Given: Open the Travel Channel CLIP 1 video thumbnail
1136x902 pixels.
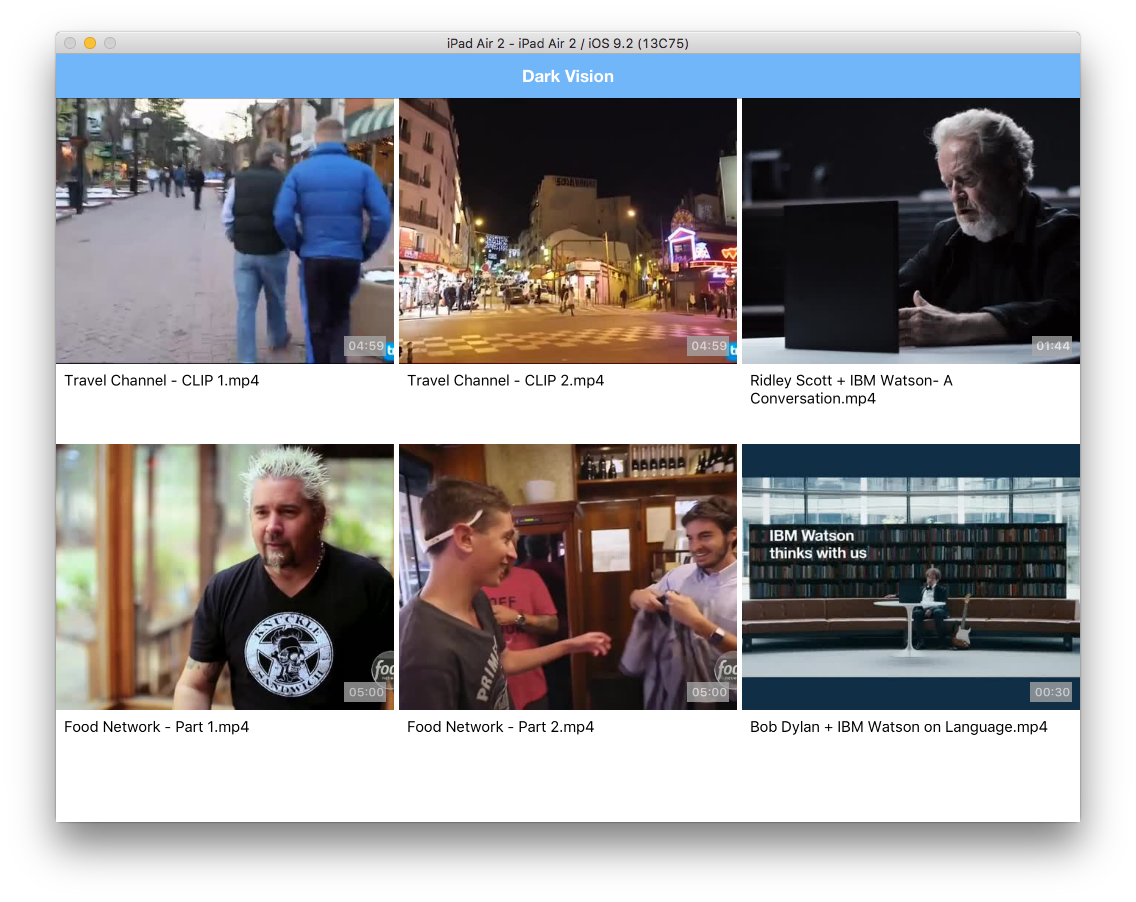Looking at the screenshot, I should (x=225, y=230).
